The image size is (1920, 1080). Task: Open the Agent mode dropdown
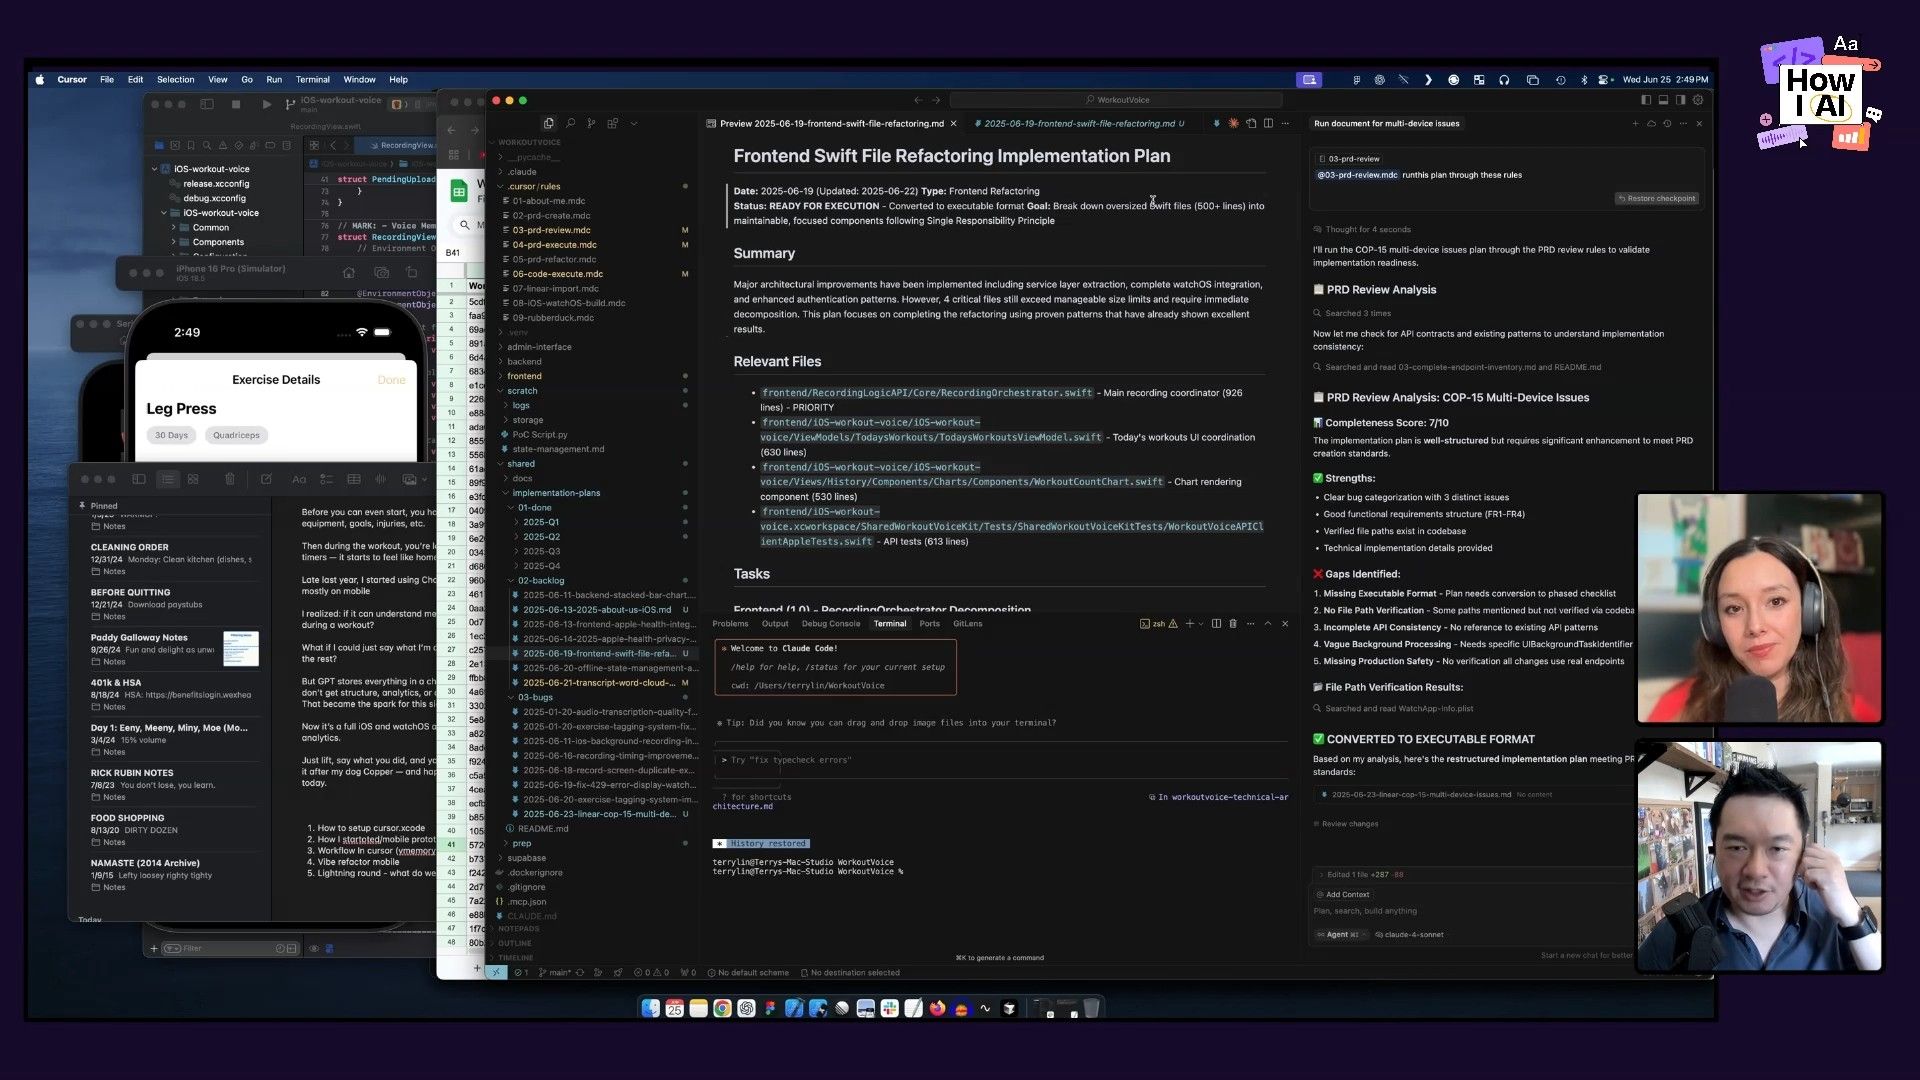[x=1340, y=935]
